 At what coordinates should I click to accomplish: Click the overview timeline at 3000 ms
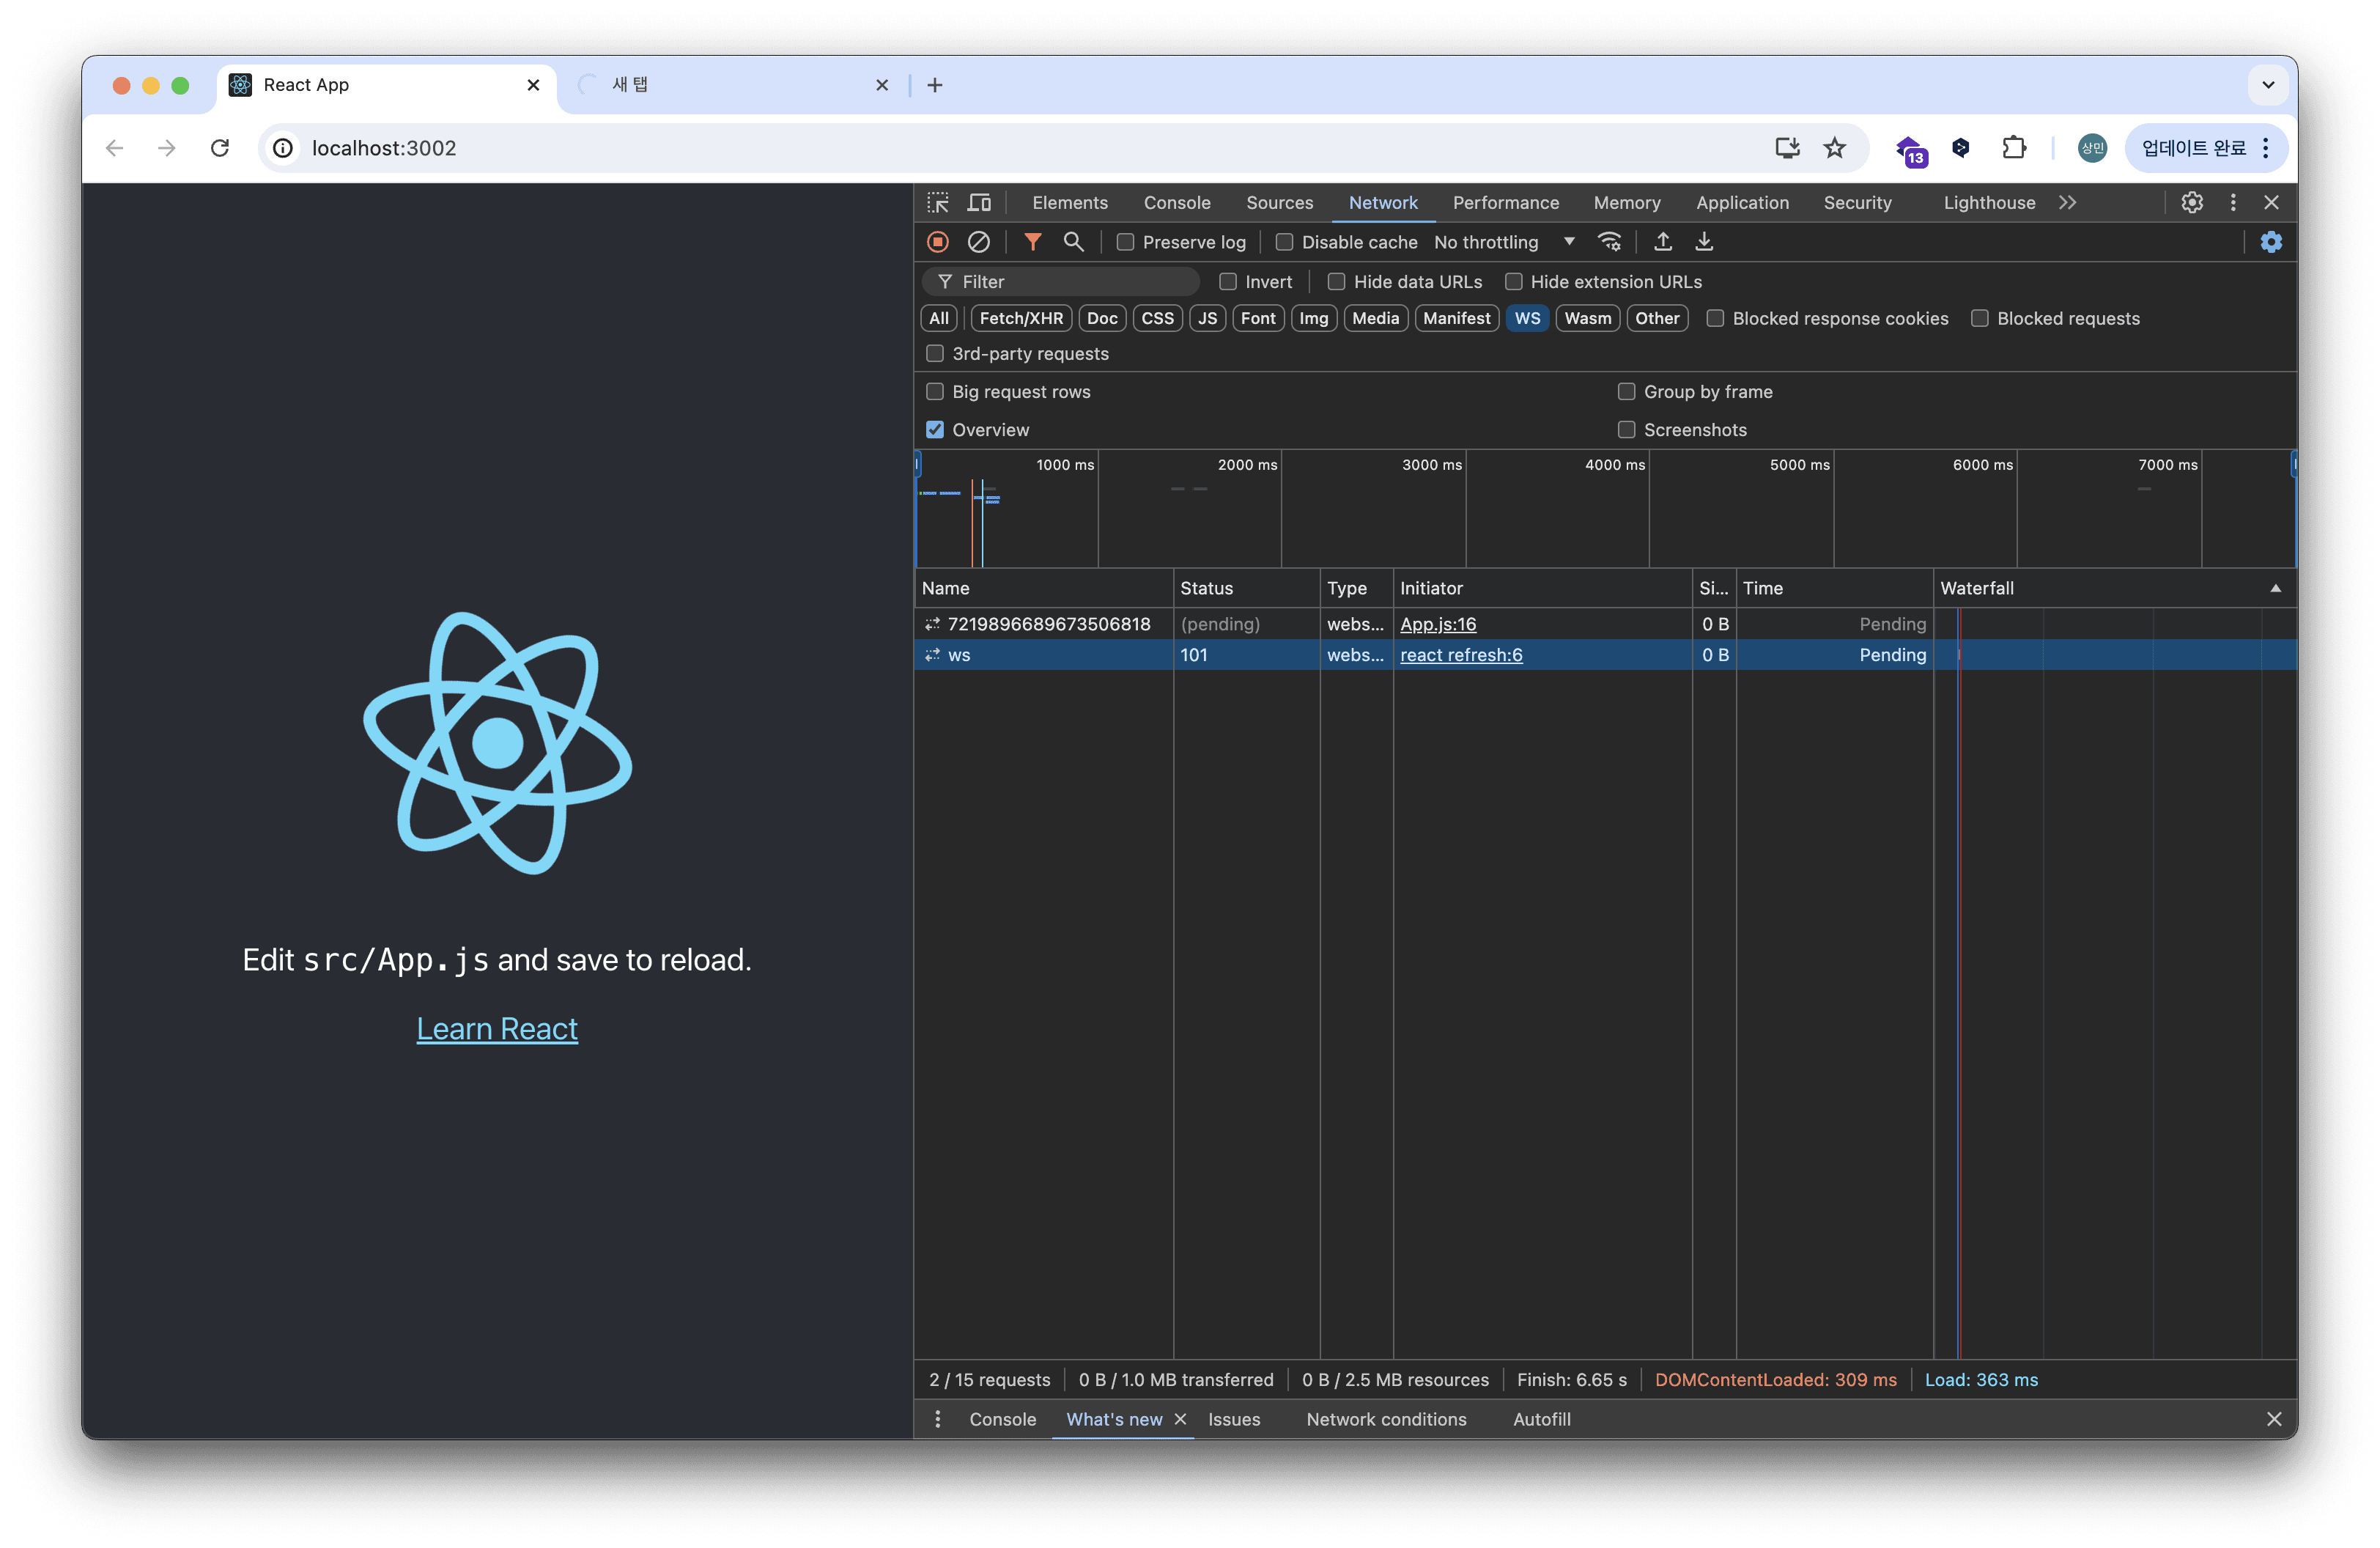point(1465,510)
